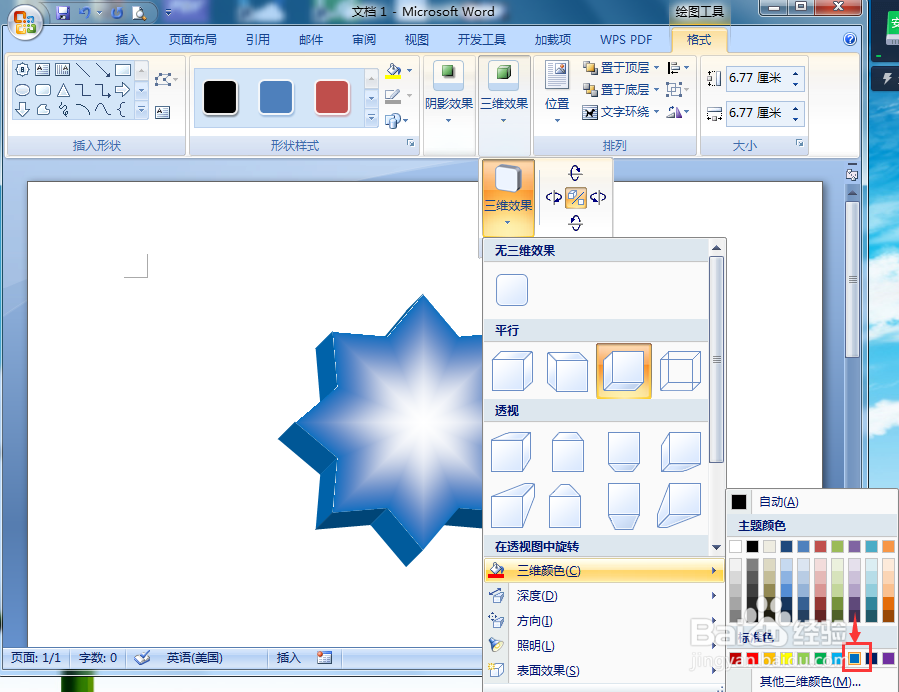This screenshot has height=692, width=899.
Task: Expand the shape styles gallery more arrow
Action: [x=372, y=118]
